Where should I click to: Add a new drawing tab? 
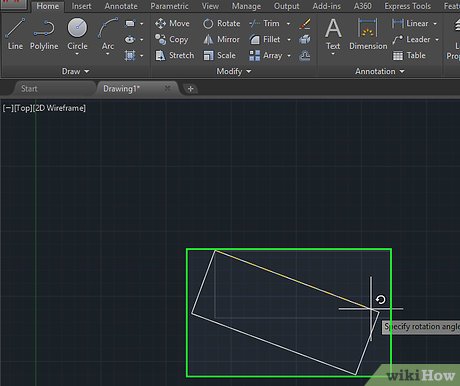pyautogui.click(x=190, y=89)
